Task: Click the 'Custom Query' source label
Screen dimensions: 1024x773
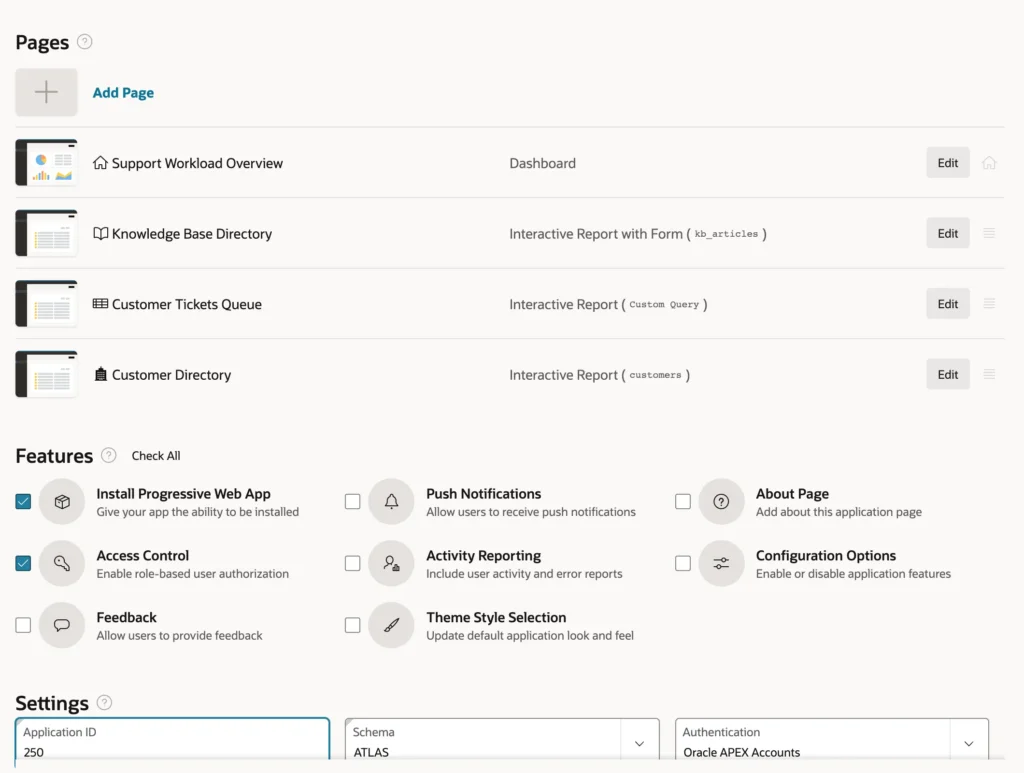Action: pos(664,304)
